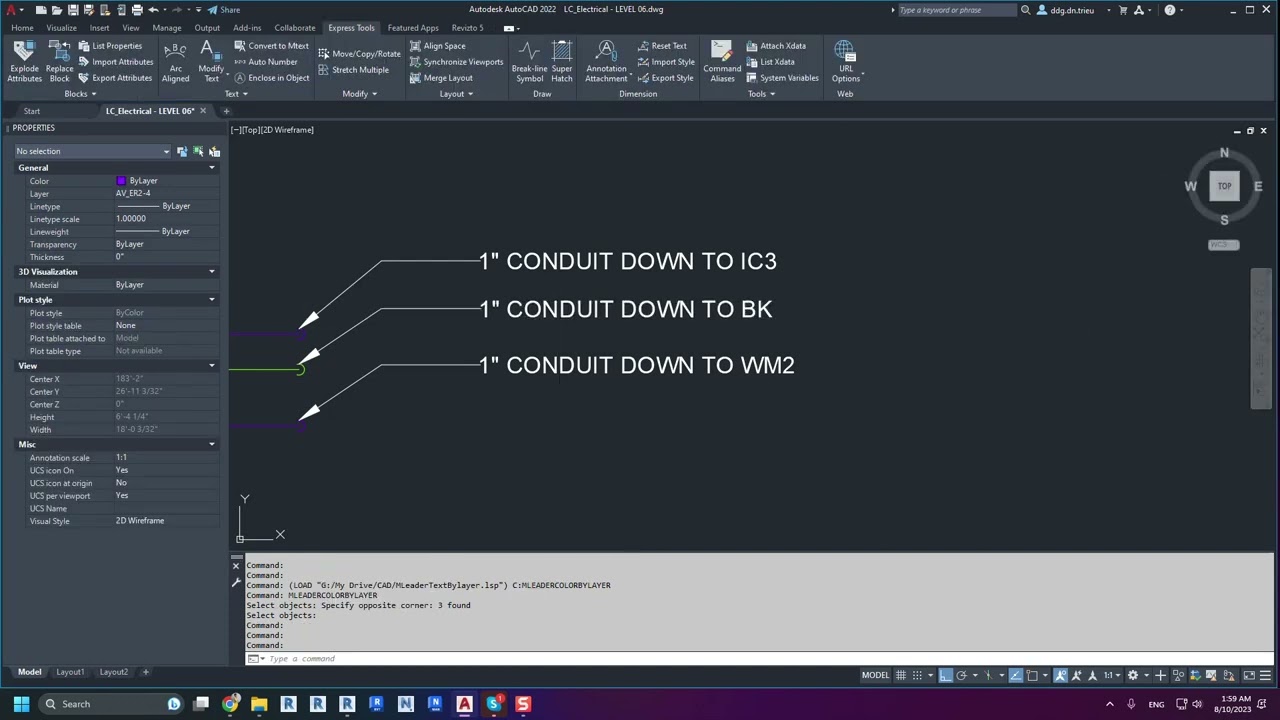The width and height of the screenshot is (1280, 720).
Task: Click Import Attributes
Action: coord(115,62)
